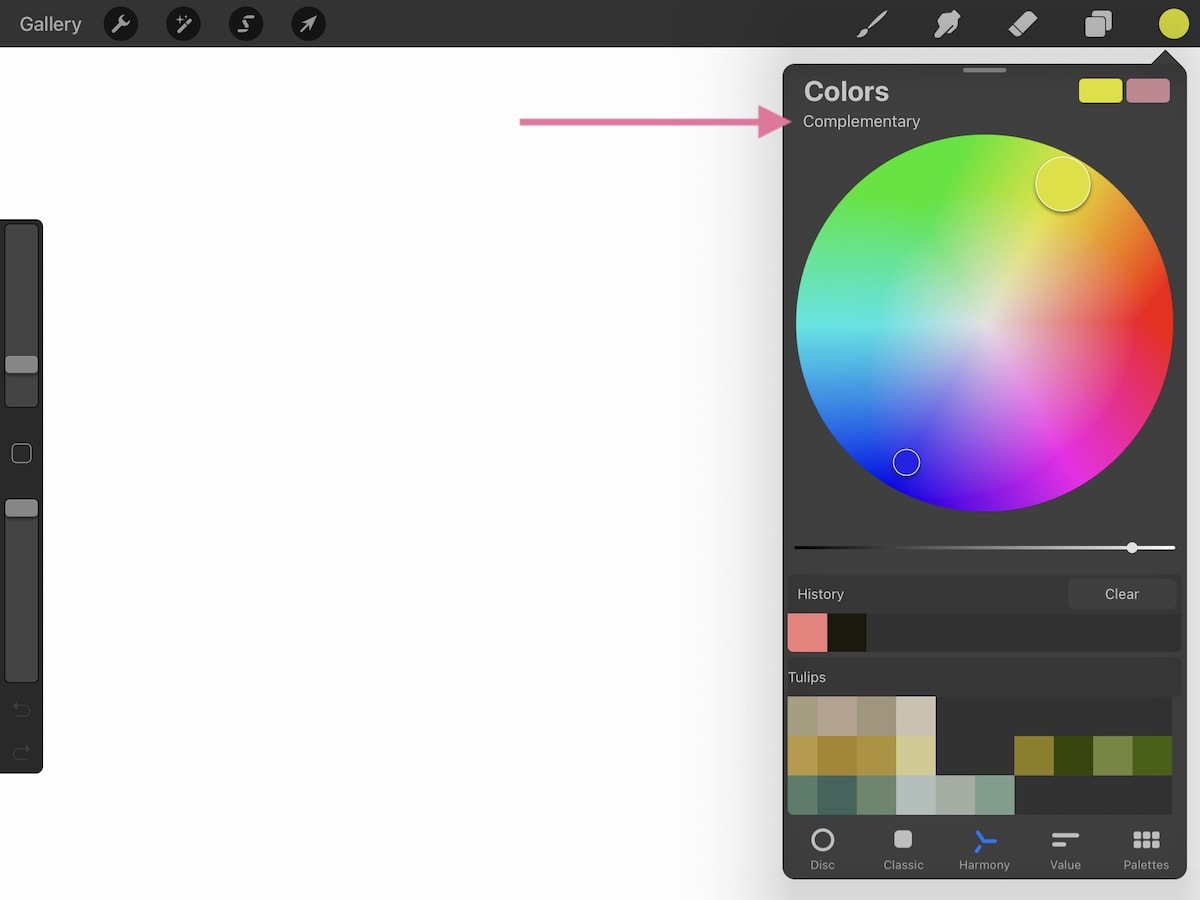Pick the darkest green swatch in Tulips
The image size is (1200, 900).
click(x=1073, y=756)
